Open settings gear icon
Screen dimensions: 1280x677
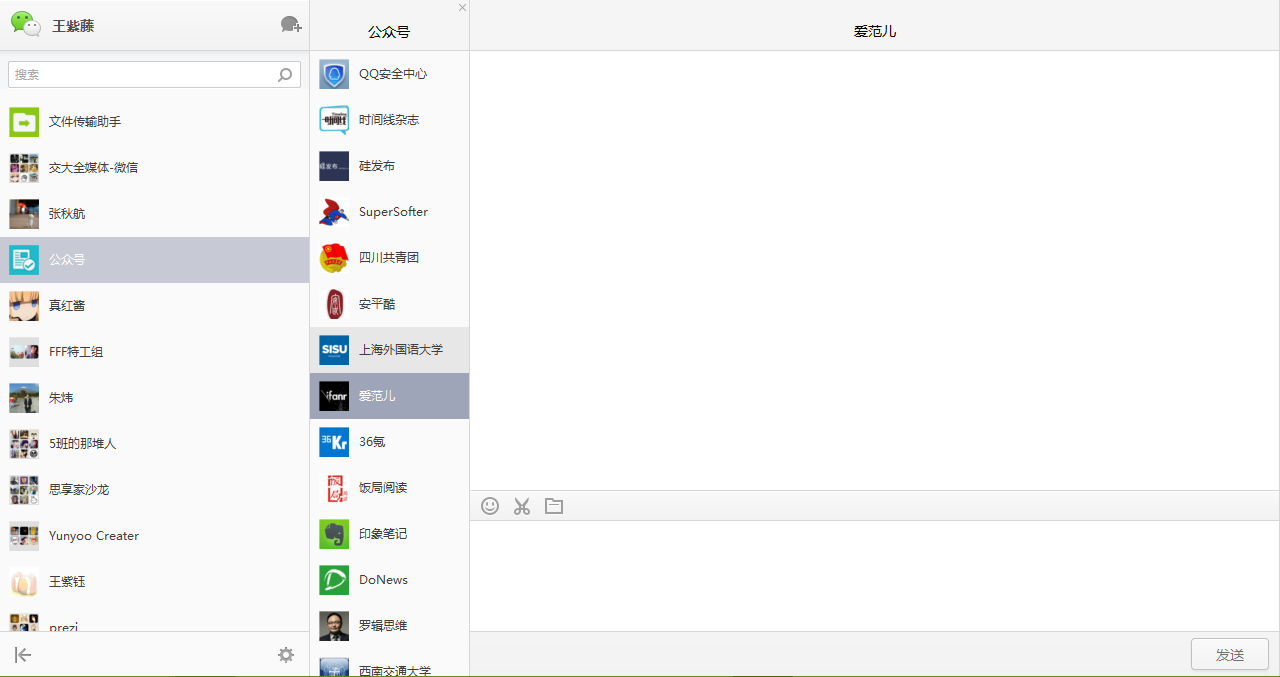pyautogui.click(x=286, y=655)
